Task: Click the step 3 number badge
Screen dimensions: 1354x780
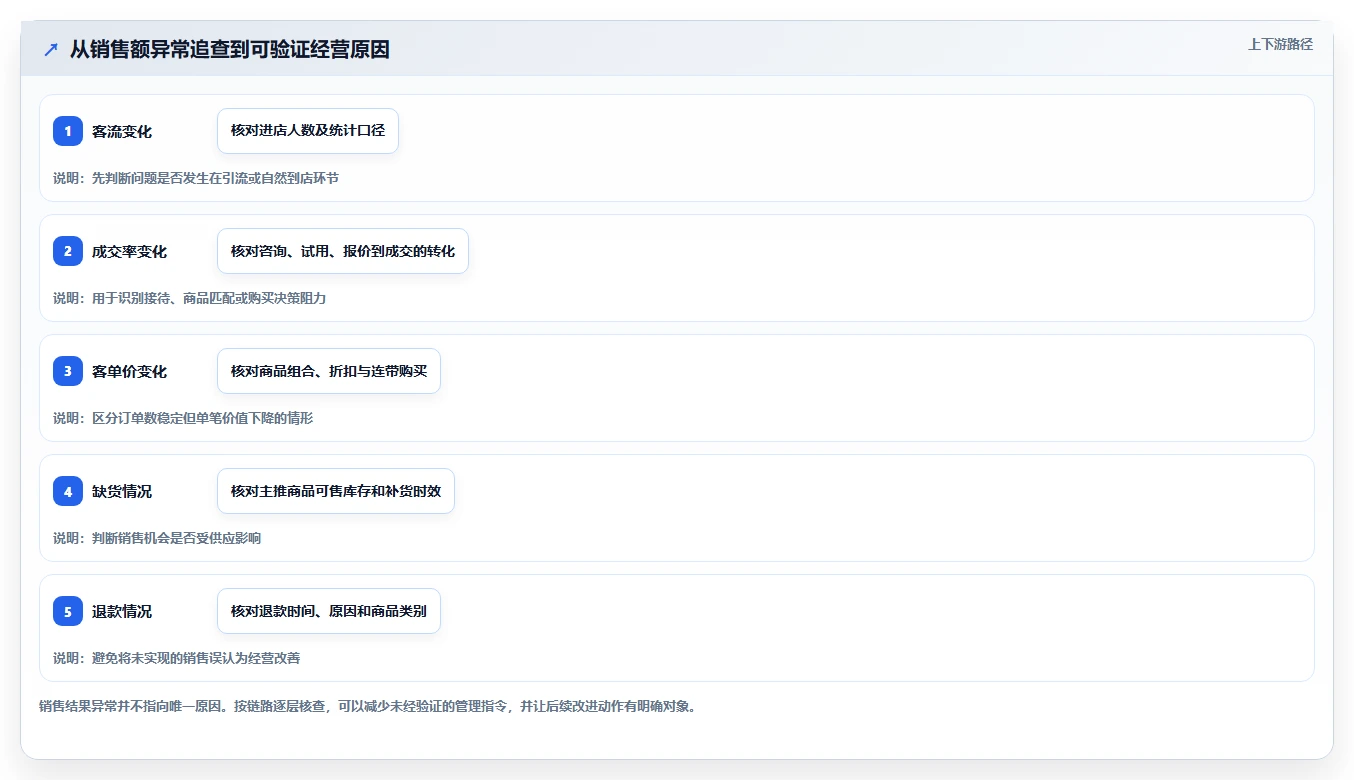Action: pyautogui.click(x=68, y=371)
